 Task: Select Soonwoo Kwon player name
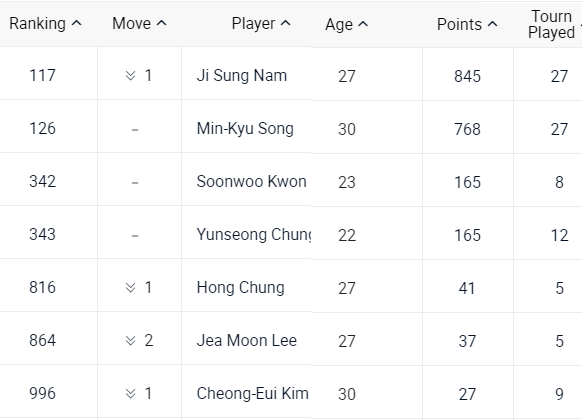(251, 182)
